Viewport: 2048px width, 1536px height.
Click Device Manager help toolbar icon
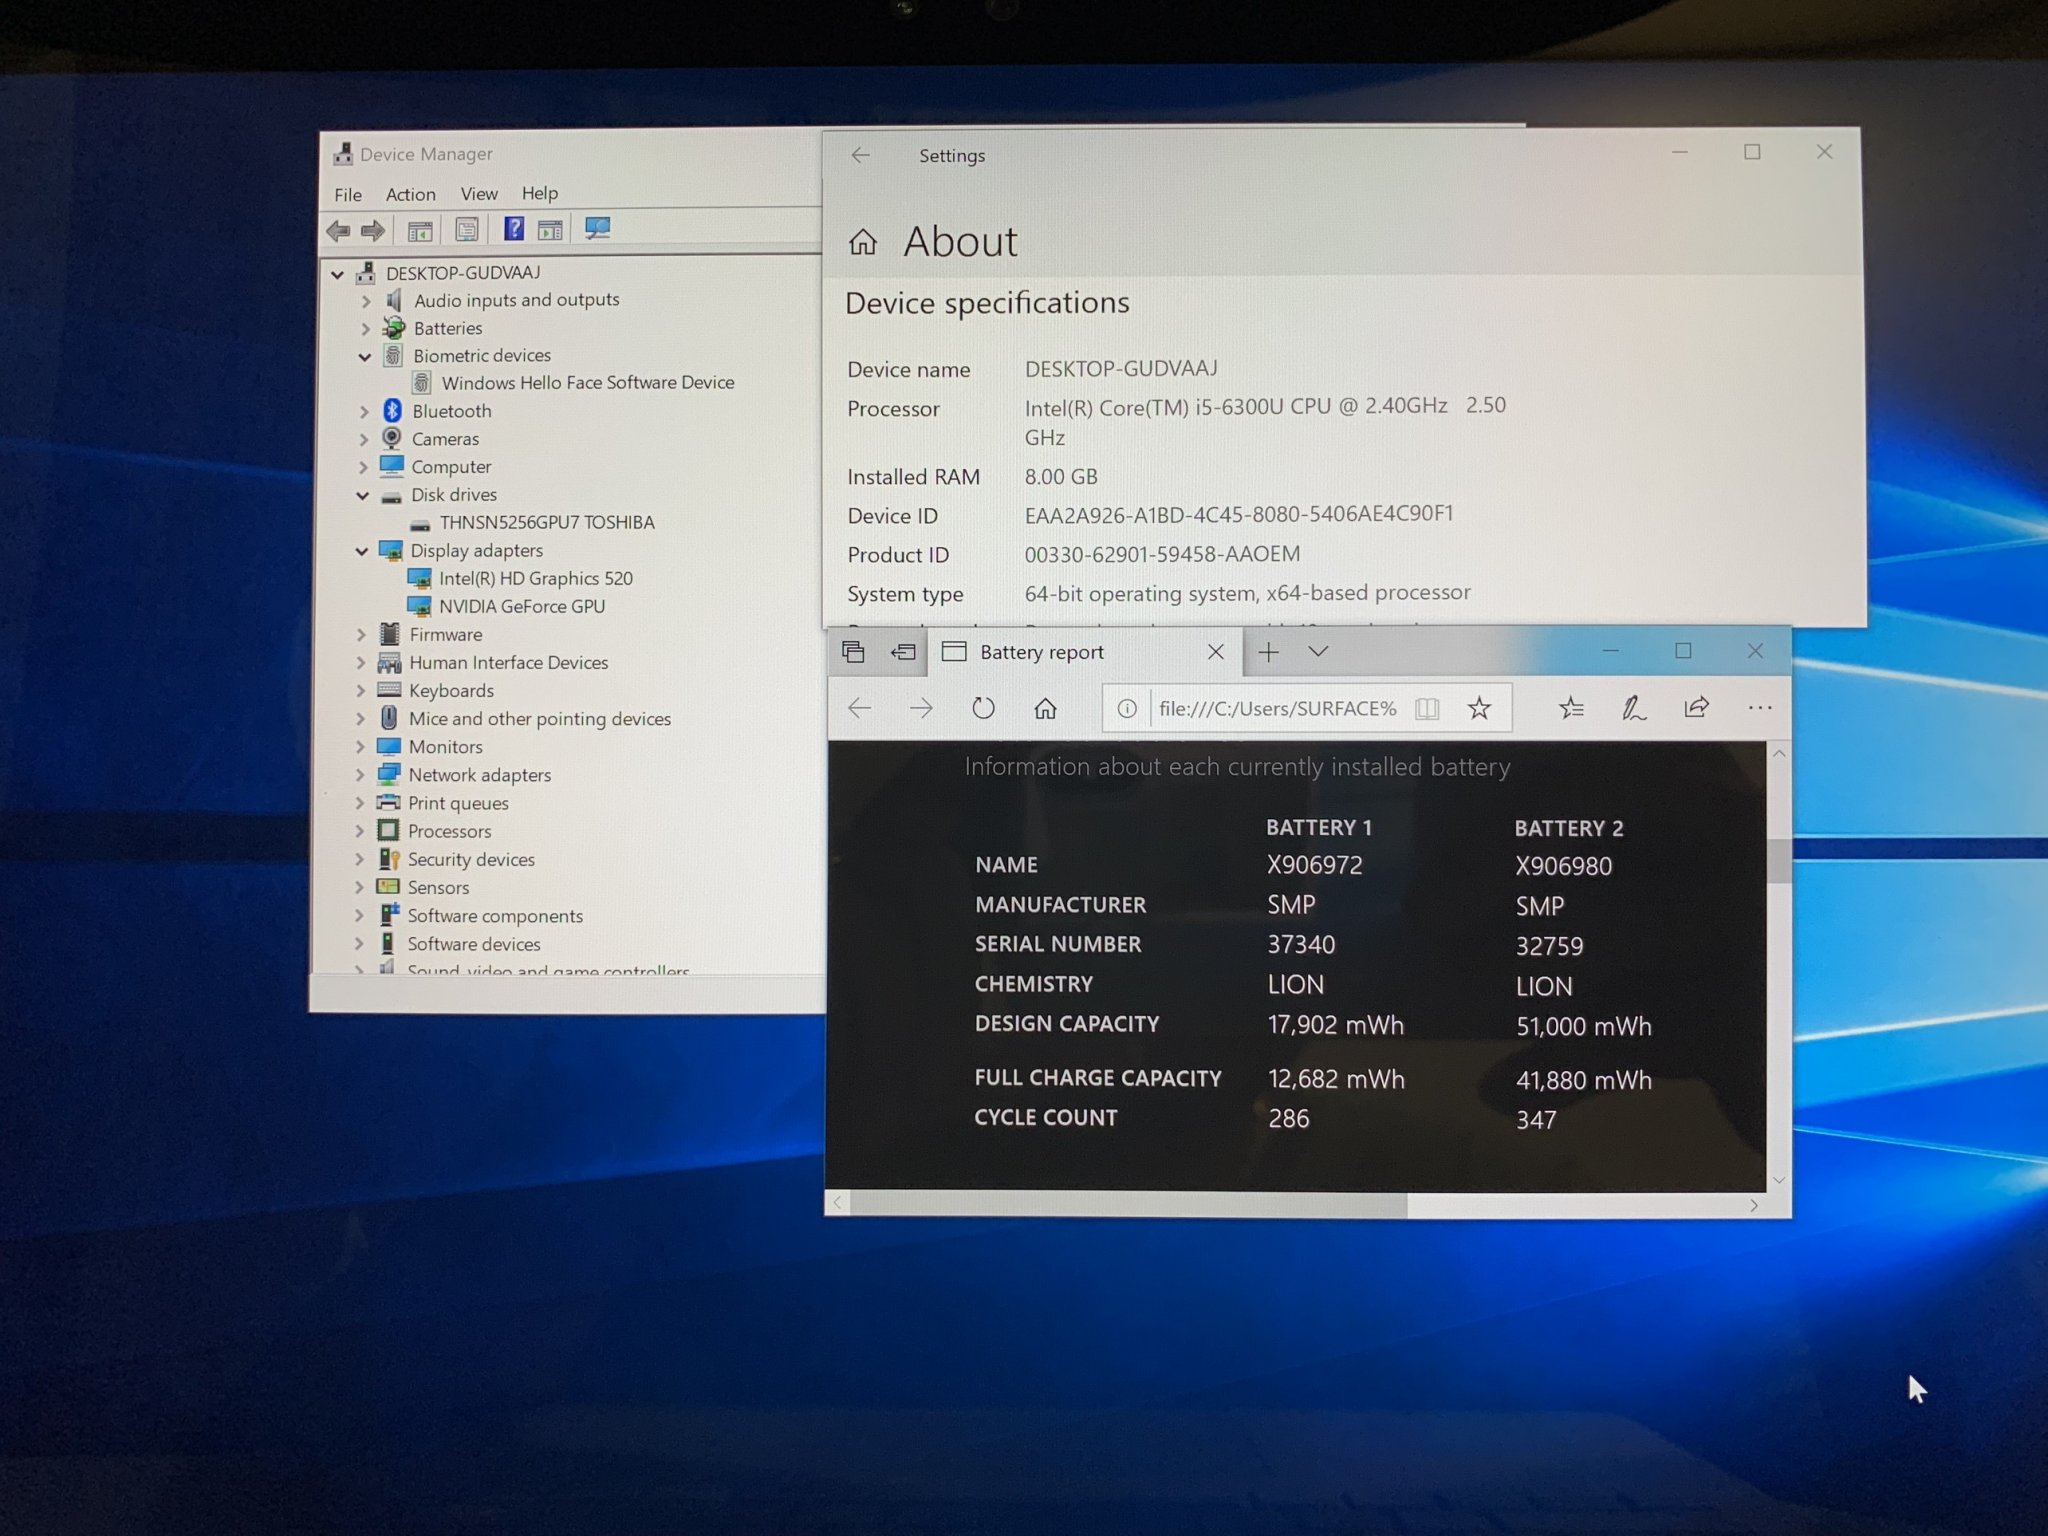(513, 229)
